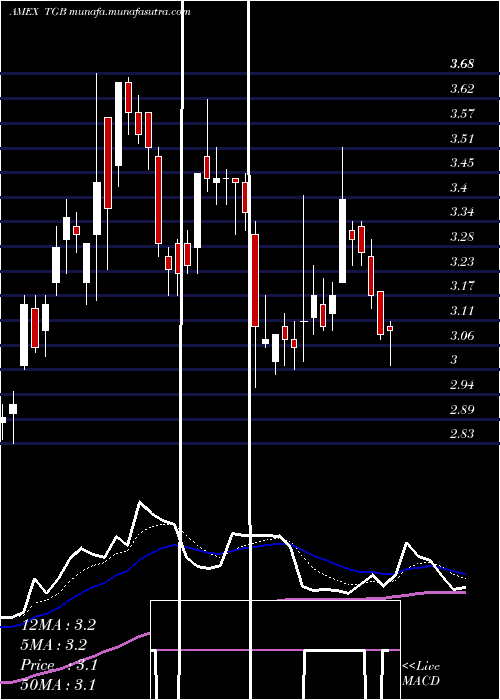
Task: Click the 2.89 price axis label
Action: tap(462, 409)
